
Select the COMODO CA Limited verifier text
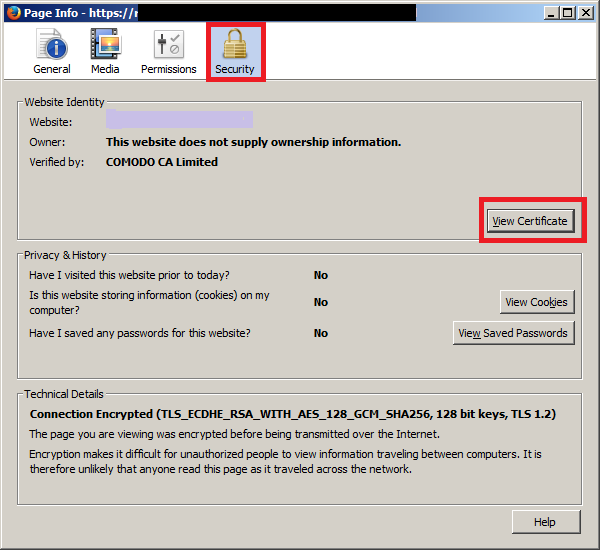point(162,162)
